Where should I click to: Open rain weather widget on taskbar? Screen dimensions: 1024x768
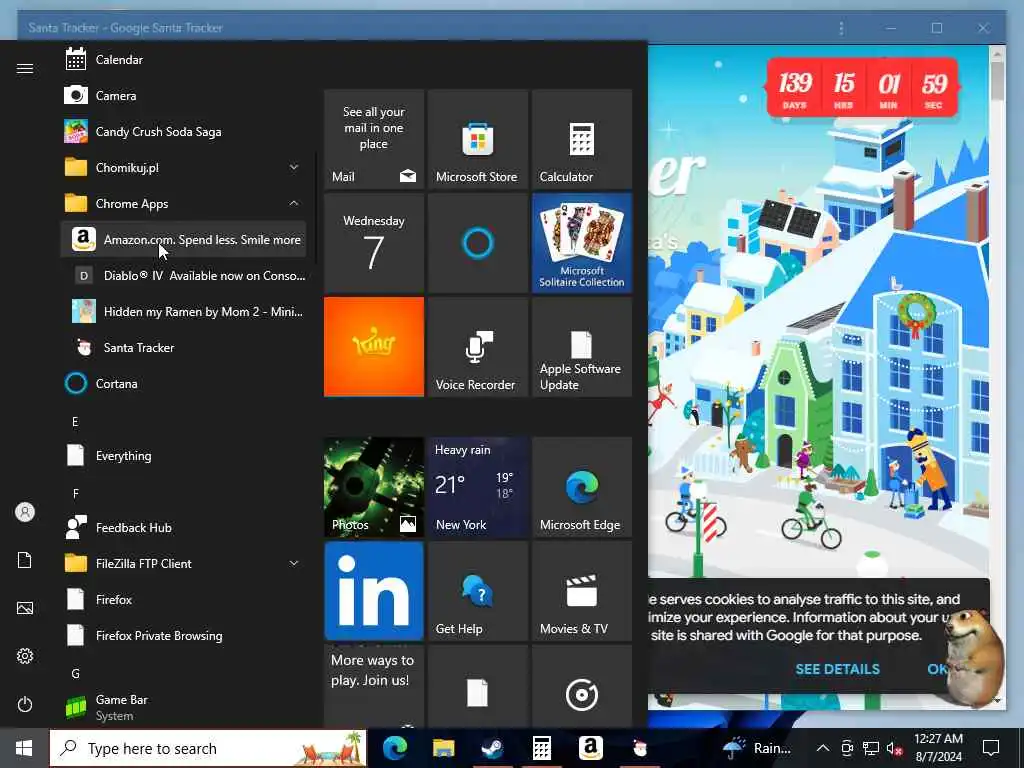tap(758, 748)
